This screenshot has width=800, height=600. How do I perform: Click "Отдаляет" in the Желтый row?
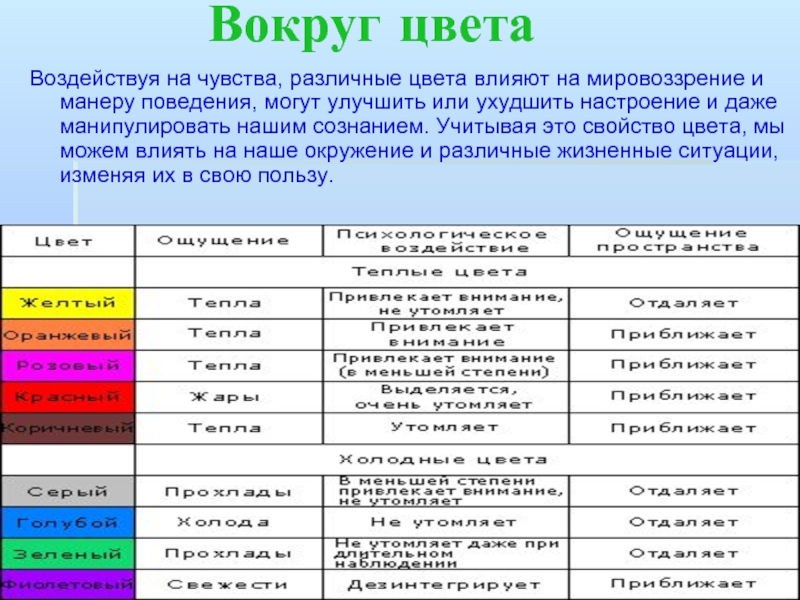click(684, 303)
